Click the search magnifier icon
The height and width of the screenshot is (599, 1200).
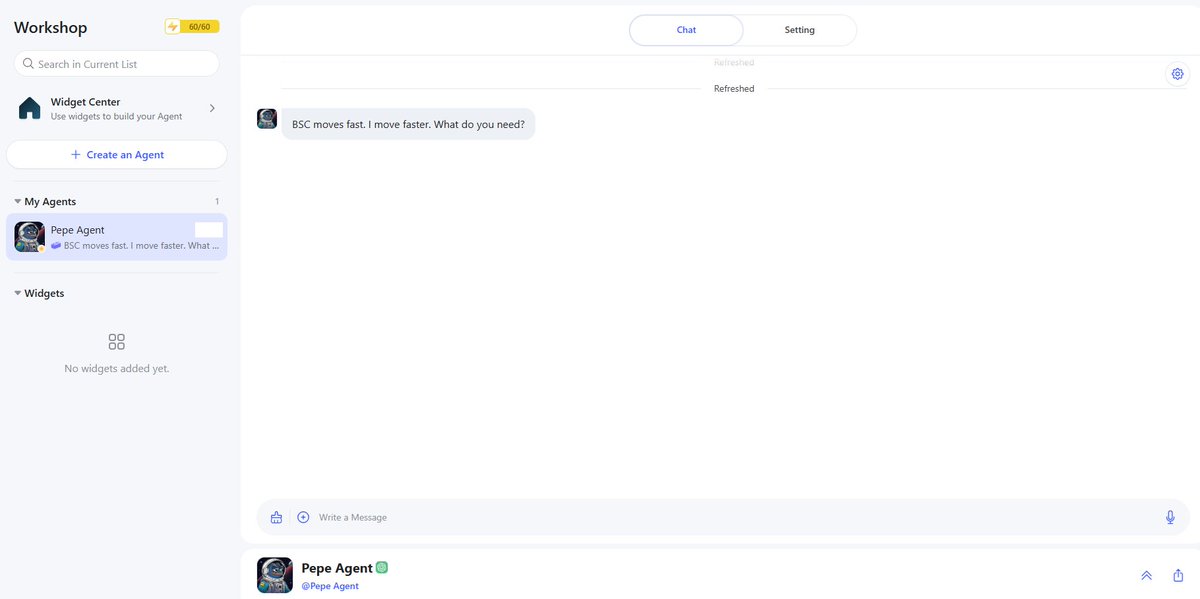click(x=27, y=64)
